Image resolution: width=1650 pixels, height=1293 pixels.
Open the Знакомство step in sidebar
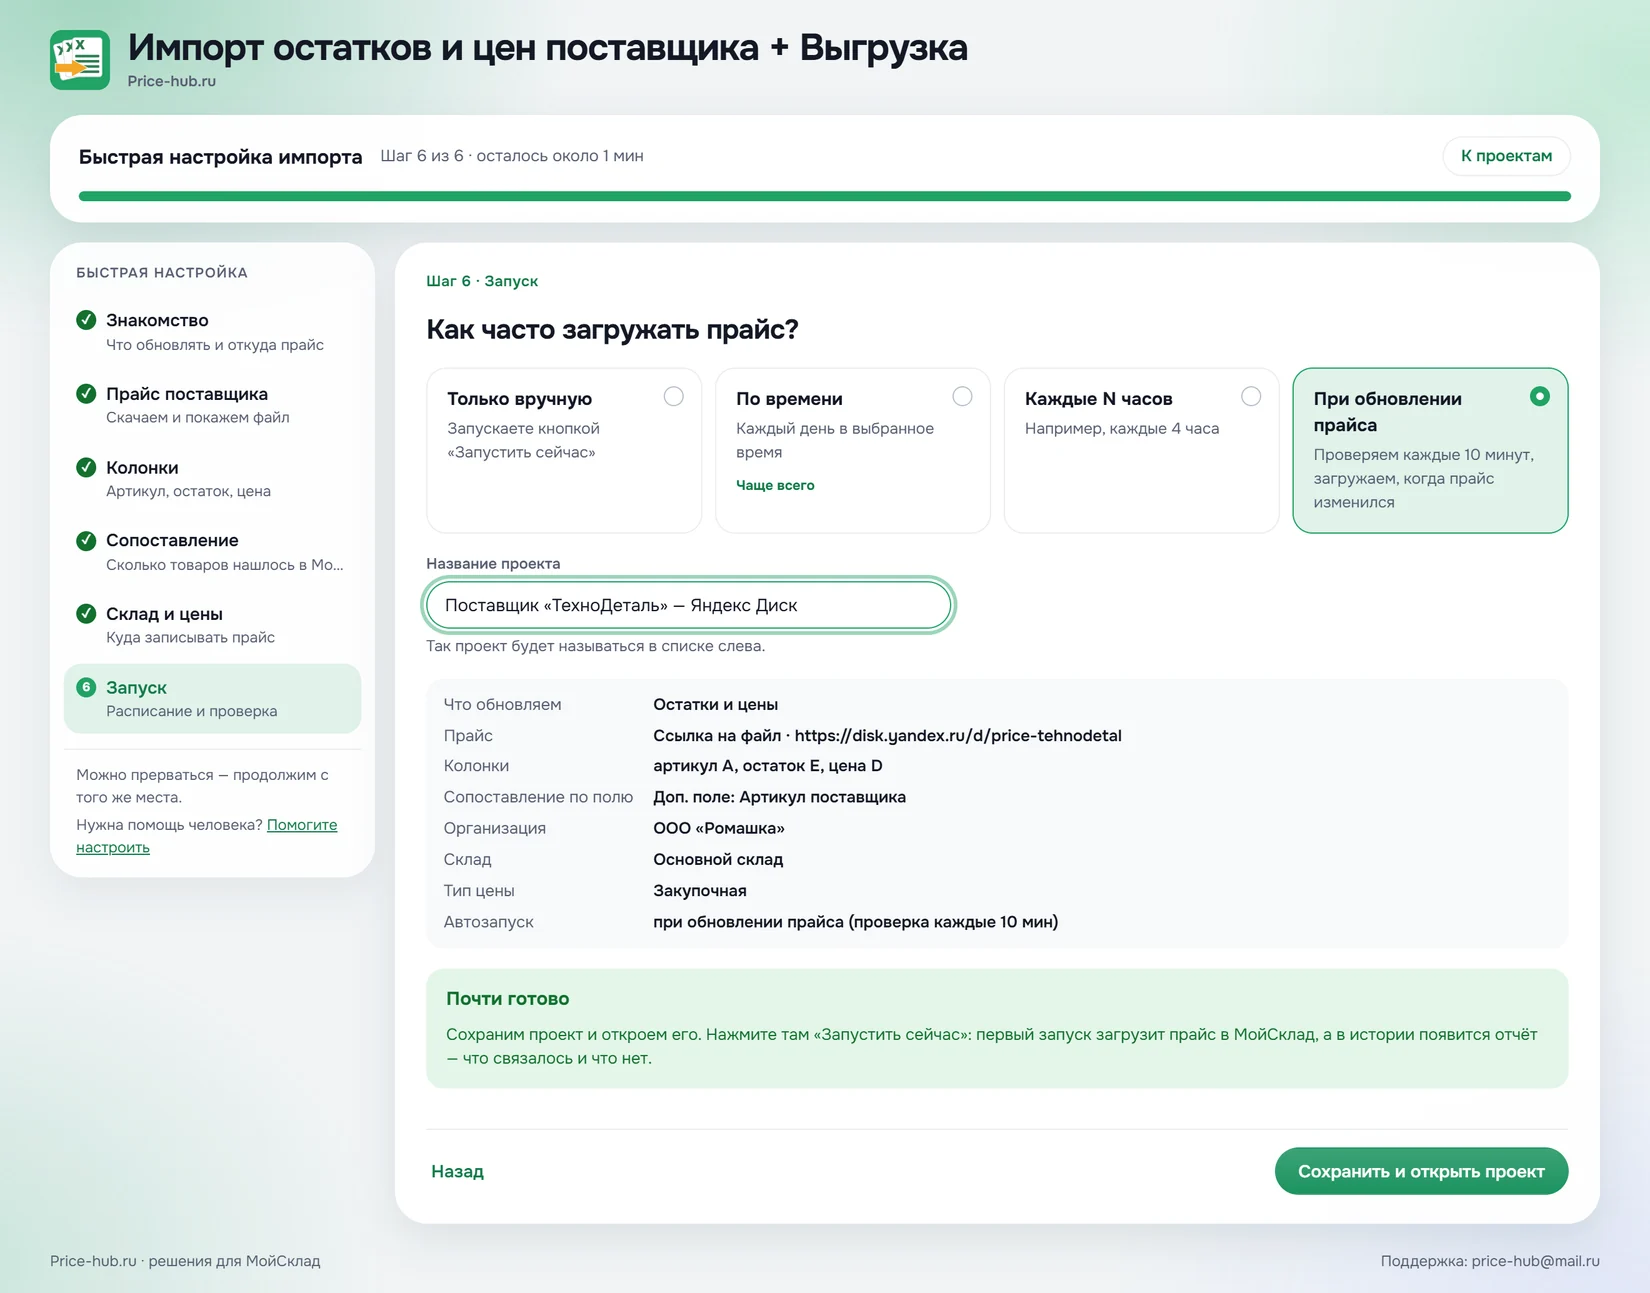(212, 332)
